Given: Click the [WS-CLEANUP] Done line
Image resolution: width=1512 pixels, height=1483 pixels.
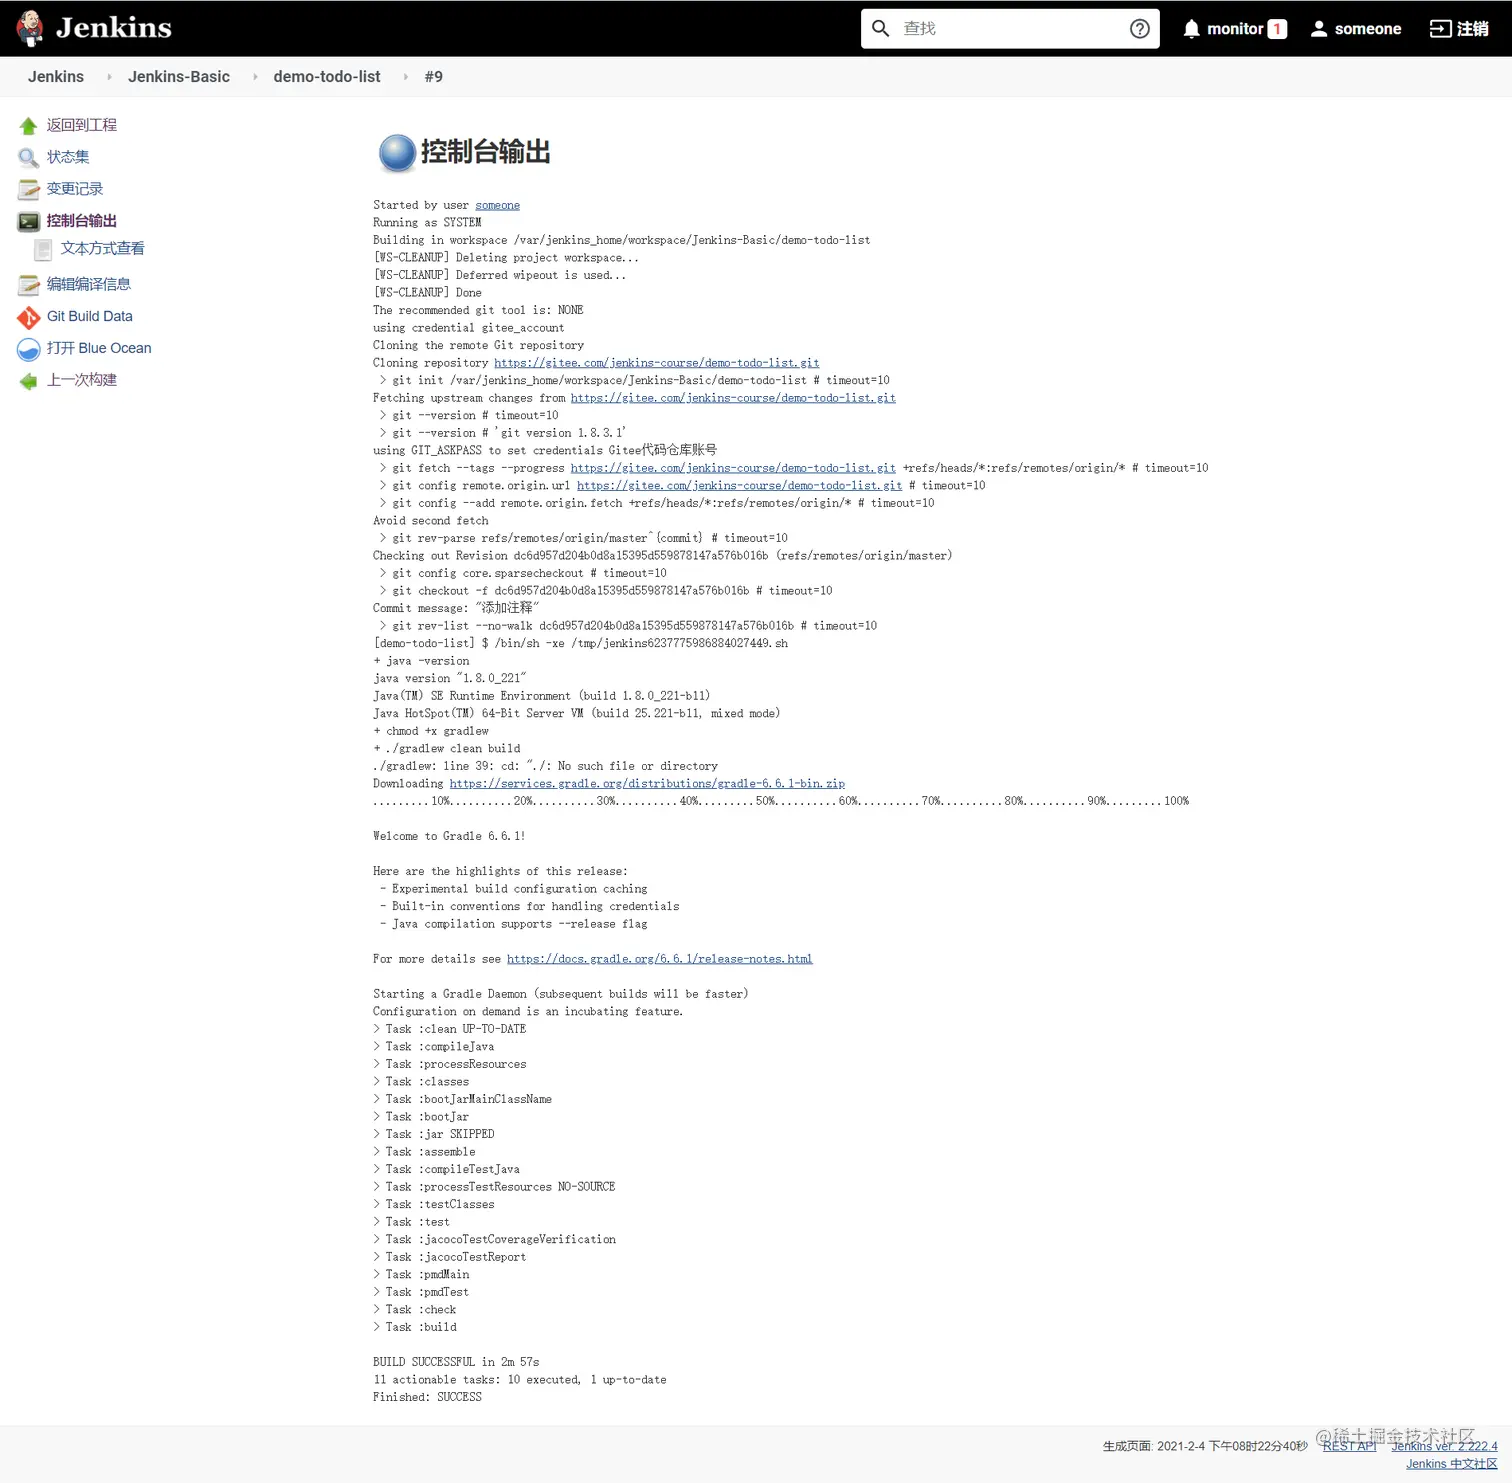Looking at the screenshot, I should (x=427, y=293).
